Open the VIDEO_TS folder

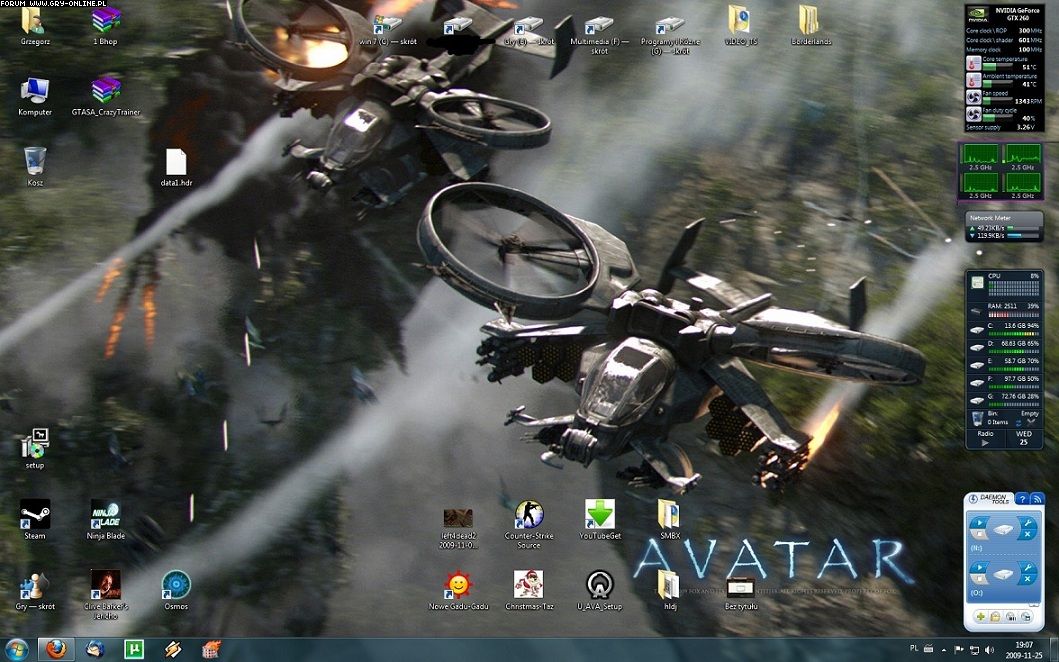[x=740, y=25]
